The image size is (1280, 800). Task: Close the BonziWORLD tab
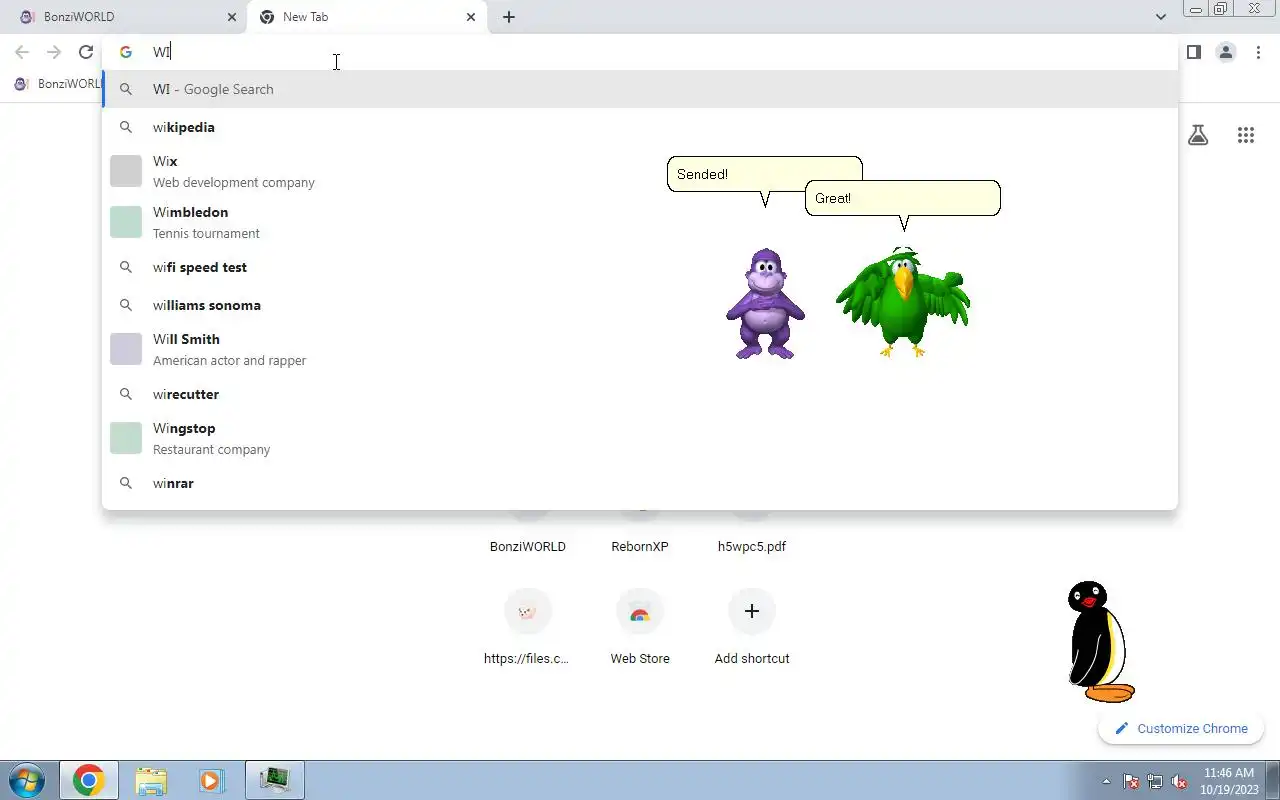(232, 17)
